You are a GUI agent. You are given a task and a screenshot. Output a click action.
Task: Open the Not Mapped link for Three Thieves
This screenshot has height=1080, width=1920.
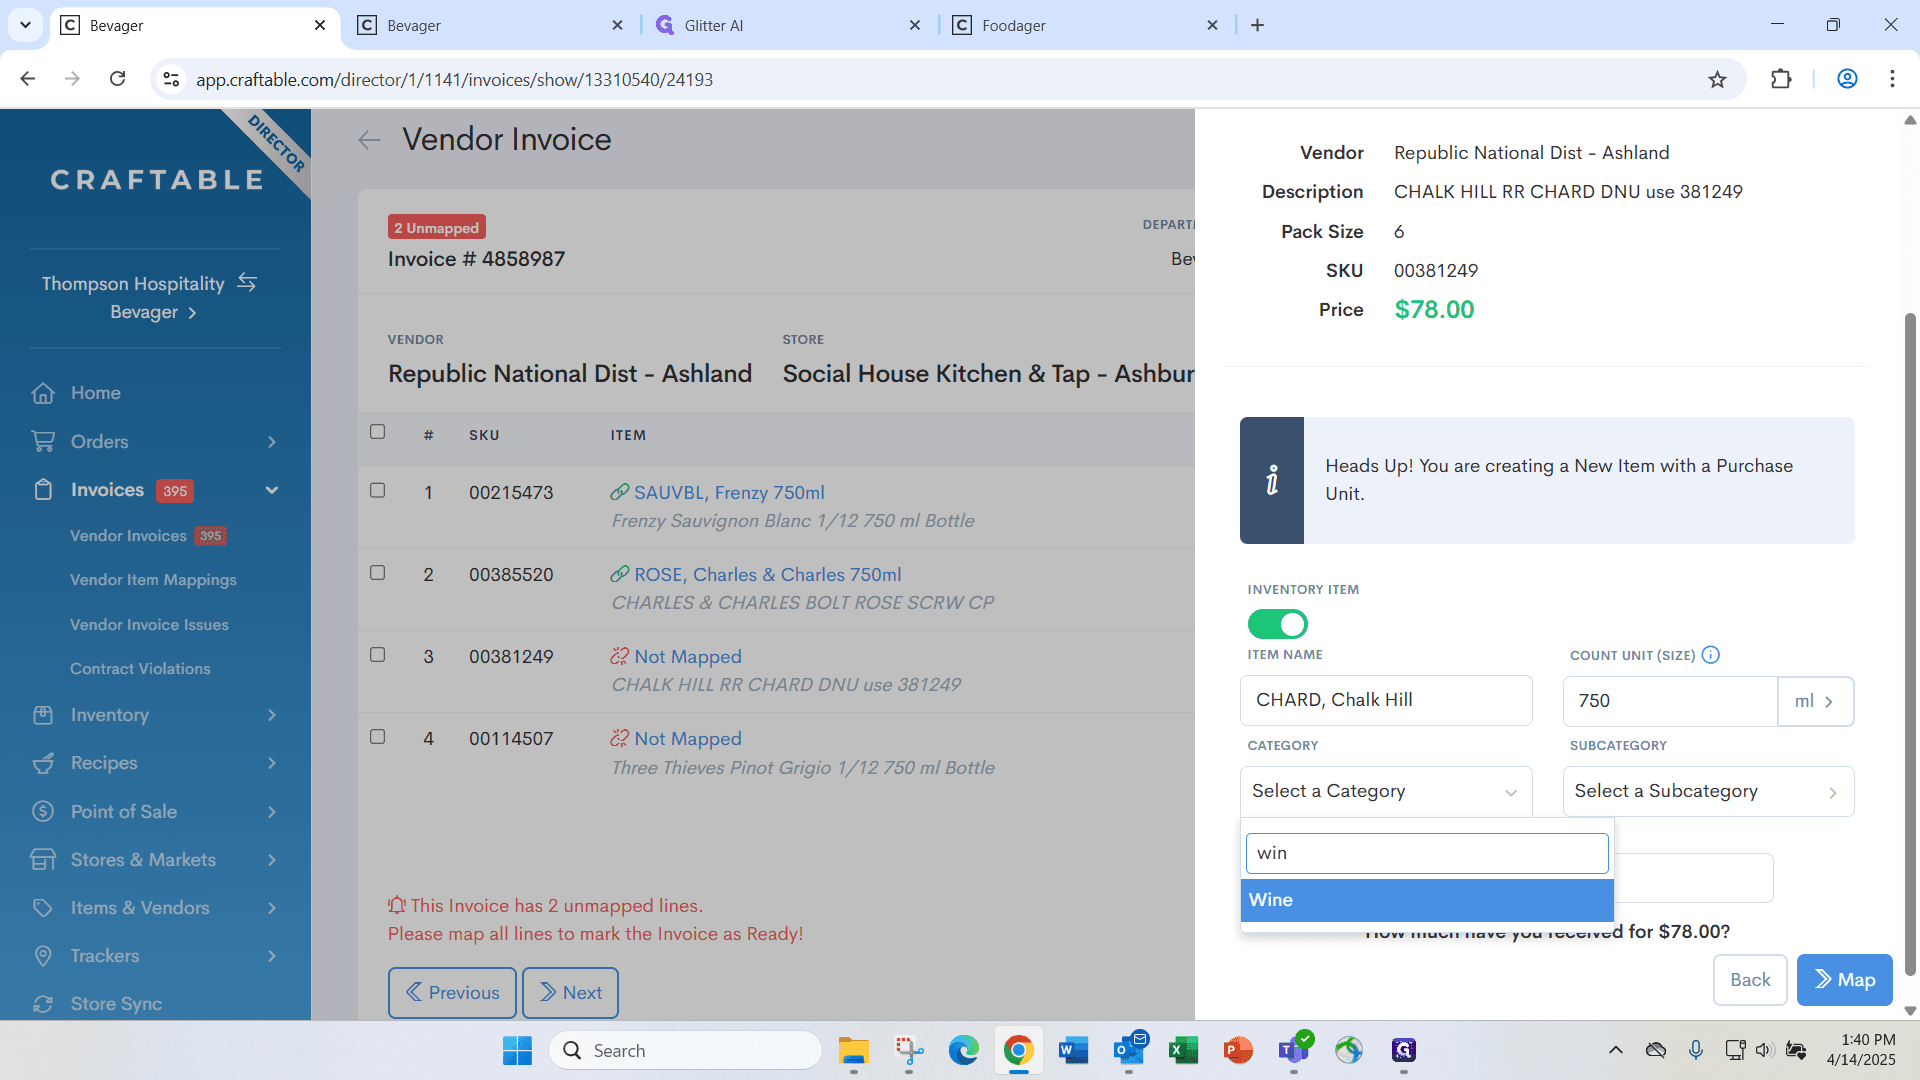pyautogui.click(x=687, y=739)
